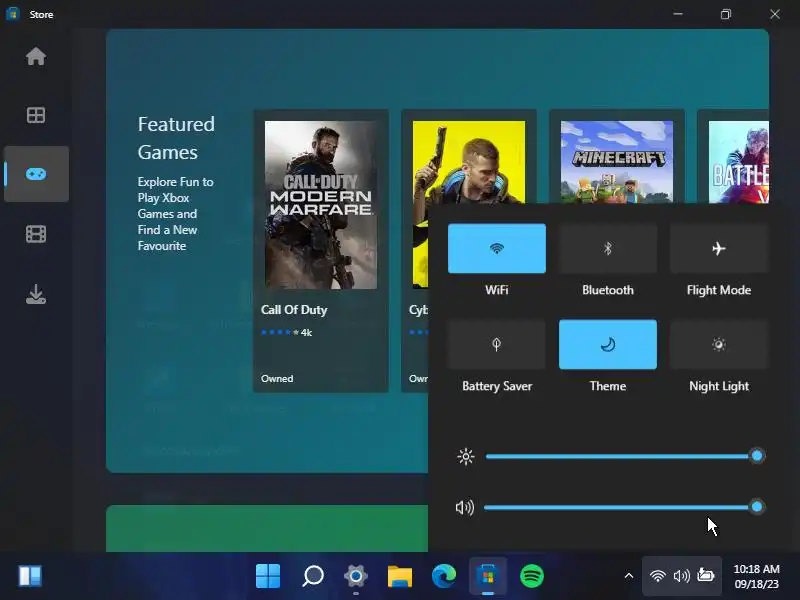Open Settings gear from taskbar
This screenshot has width=800, height=600.
click(x=356, y=576)
